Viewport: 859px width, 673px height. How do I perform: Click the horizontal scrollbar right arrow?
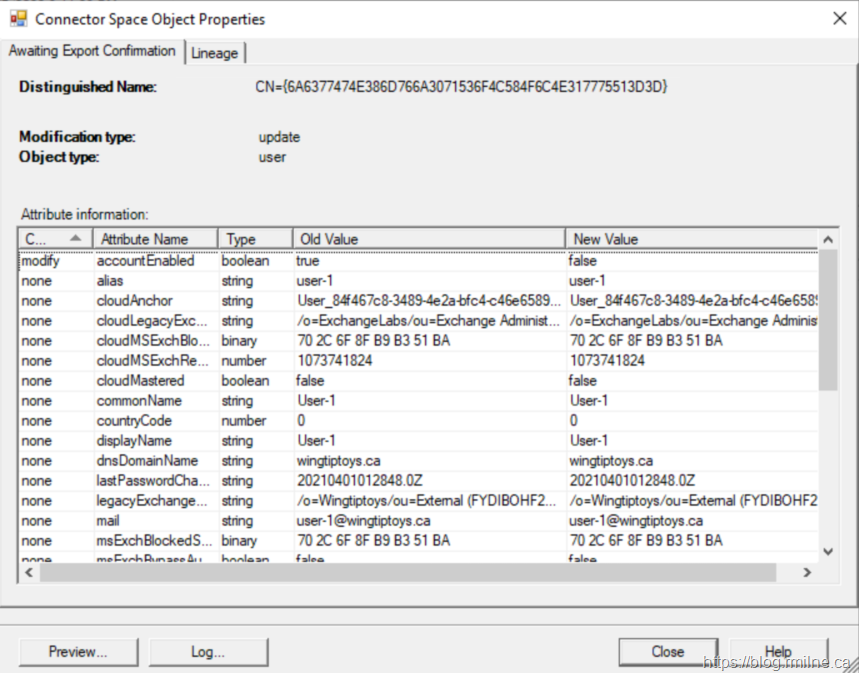click(808, 572)
